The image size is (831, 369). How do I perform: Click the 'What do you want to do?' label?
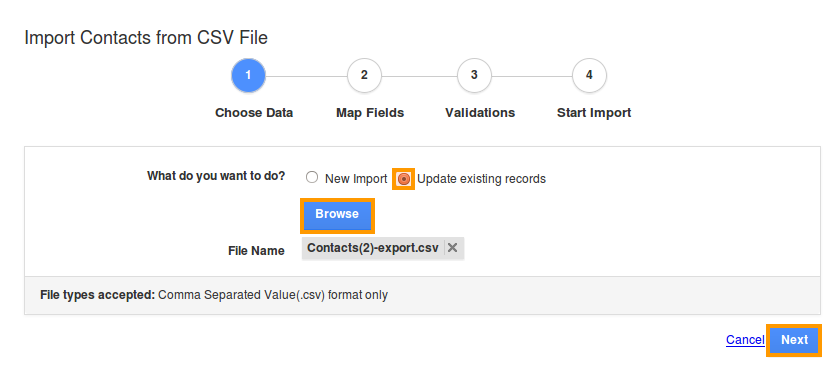point(216,176)
